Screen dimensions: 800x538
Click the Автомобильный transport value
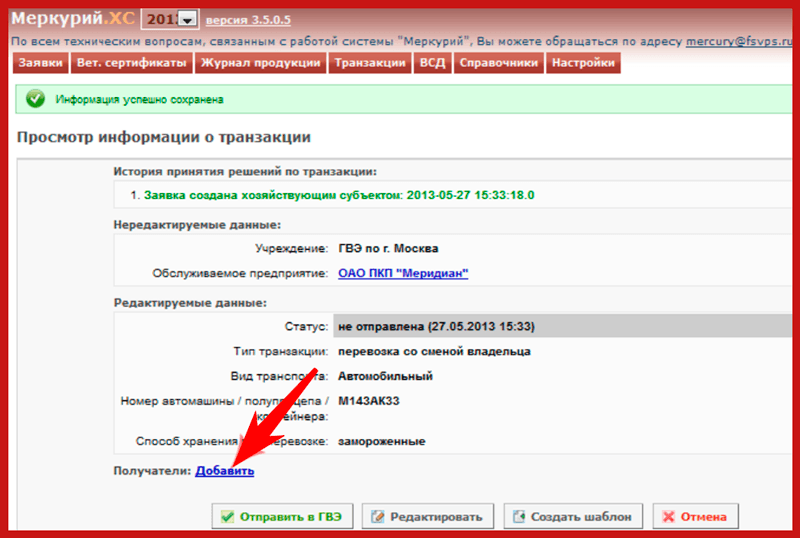point(385,376)
